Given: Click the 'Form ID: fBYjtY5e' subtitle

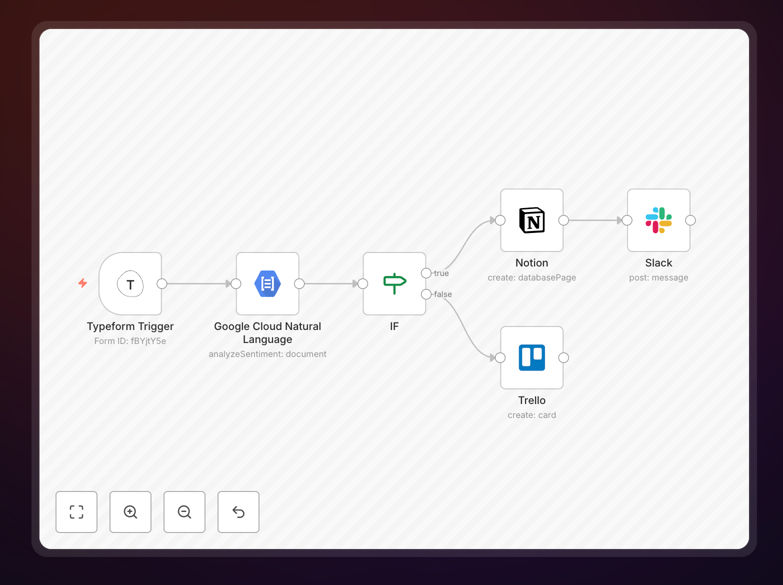Looking at the screenshot, I should tap(130, 341).
